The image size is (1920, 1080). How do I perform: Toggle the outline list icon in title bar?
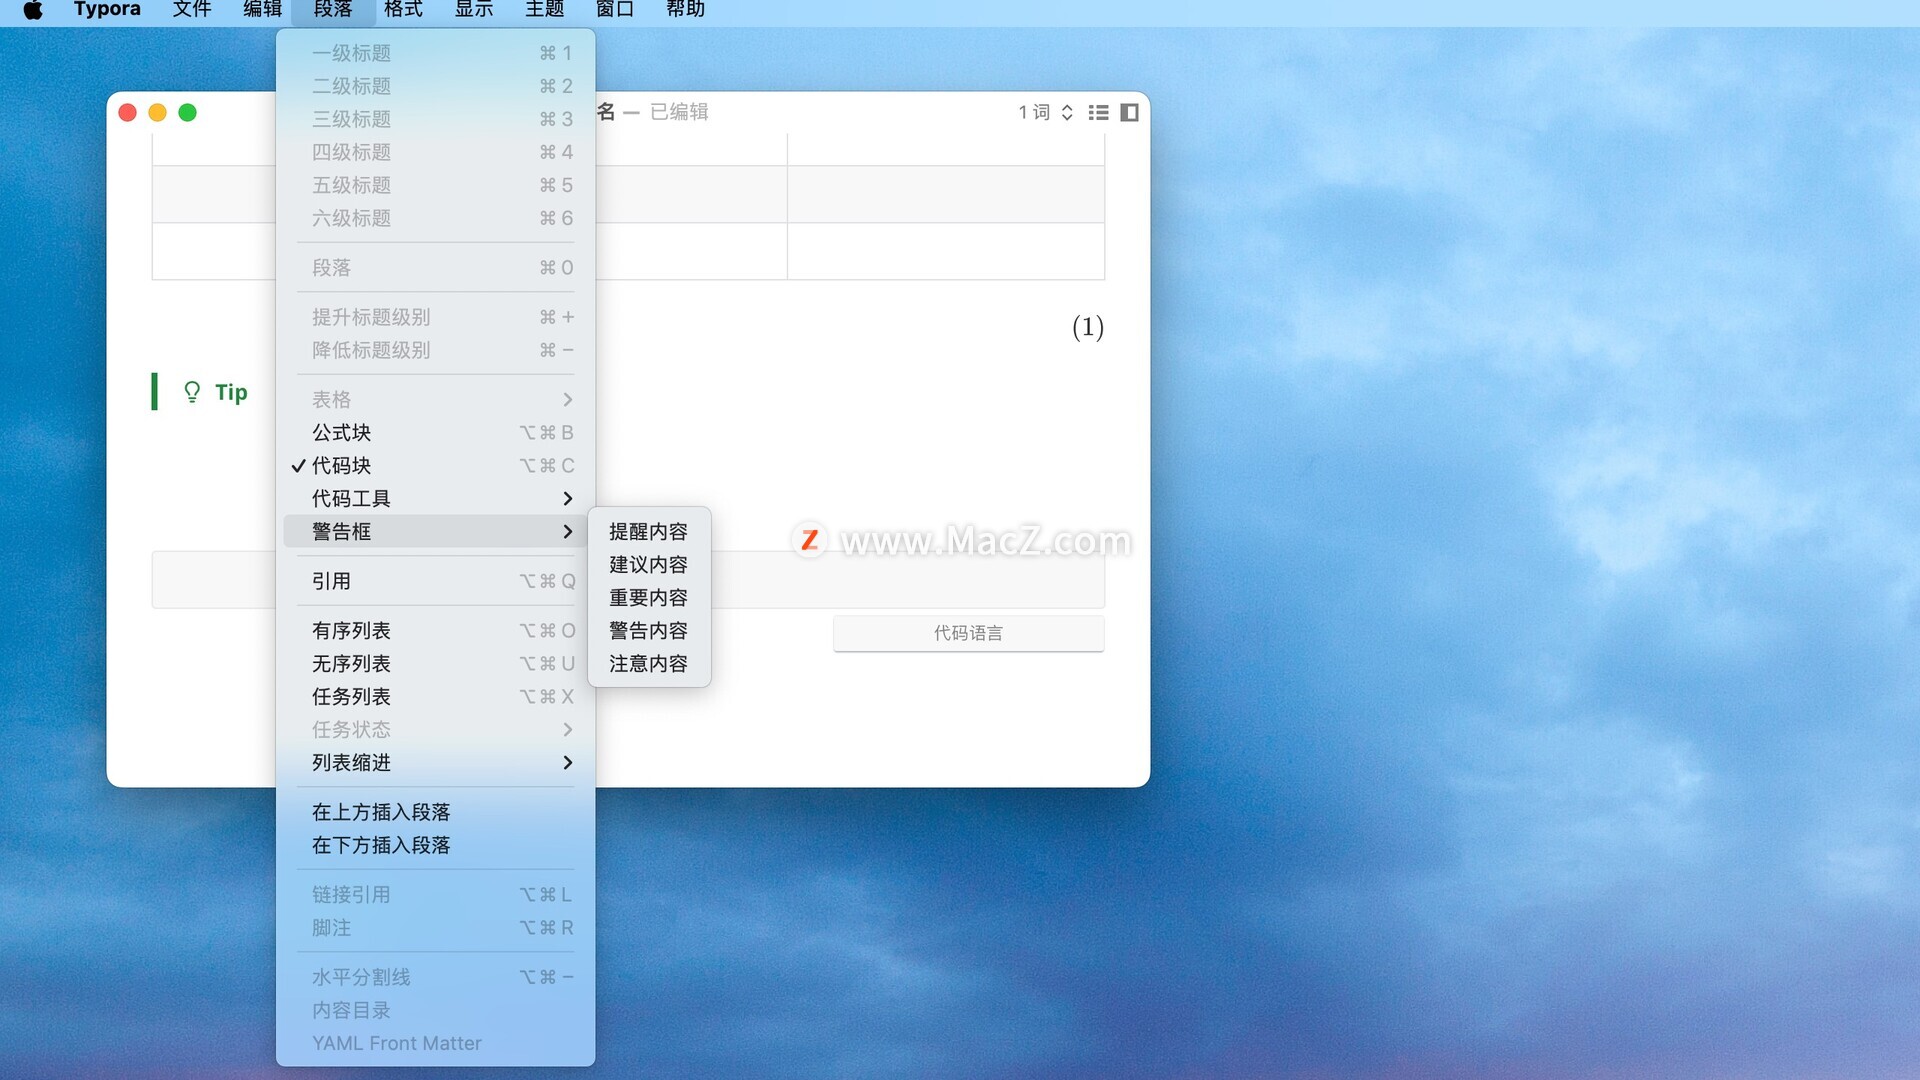tap(1098, 112)
